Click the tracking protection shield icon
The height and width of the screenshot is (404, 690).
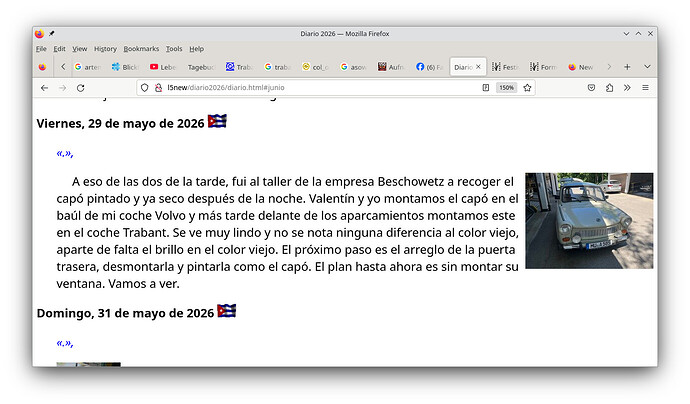click(x=144, y=88)
